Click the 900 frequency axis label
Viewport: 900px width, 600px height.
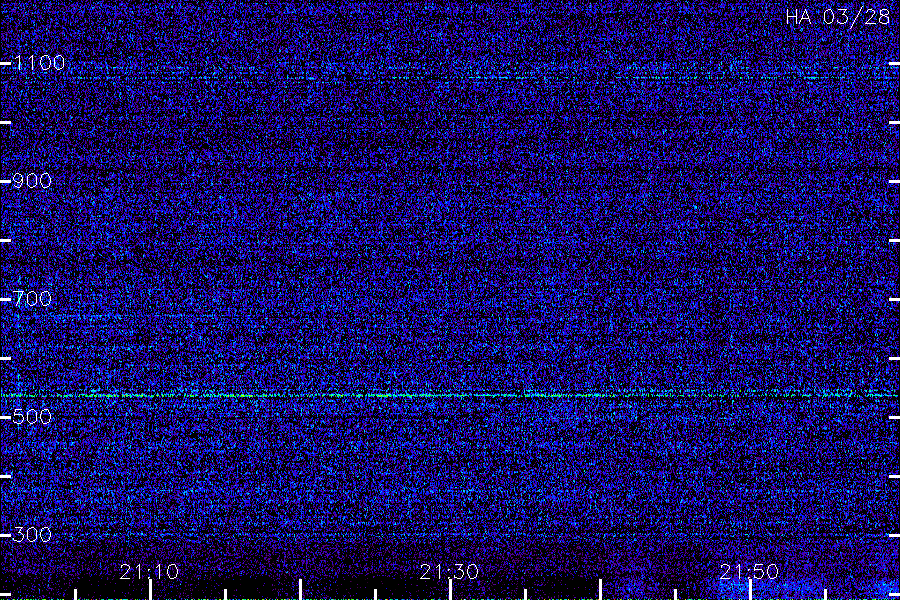(32, 181)
